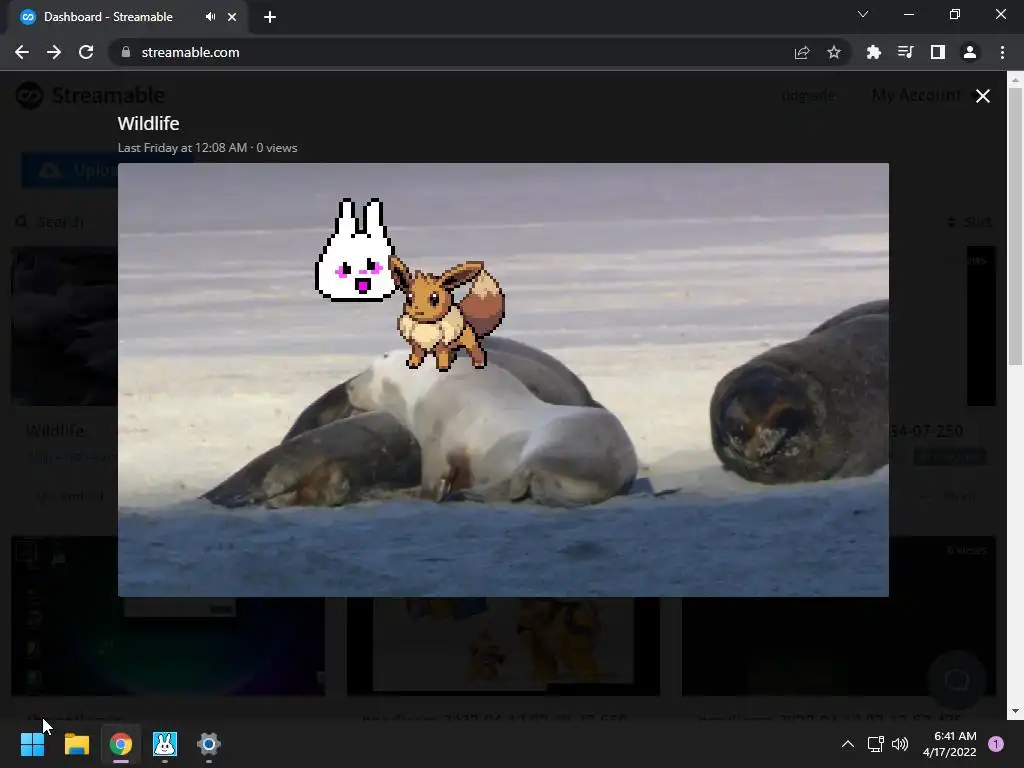
Task: Go back to previous page
Action: [22, 52]
